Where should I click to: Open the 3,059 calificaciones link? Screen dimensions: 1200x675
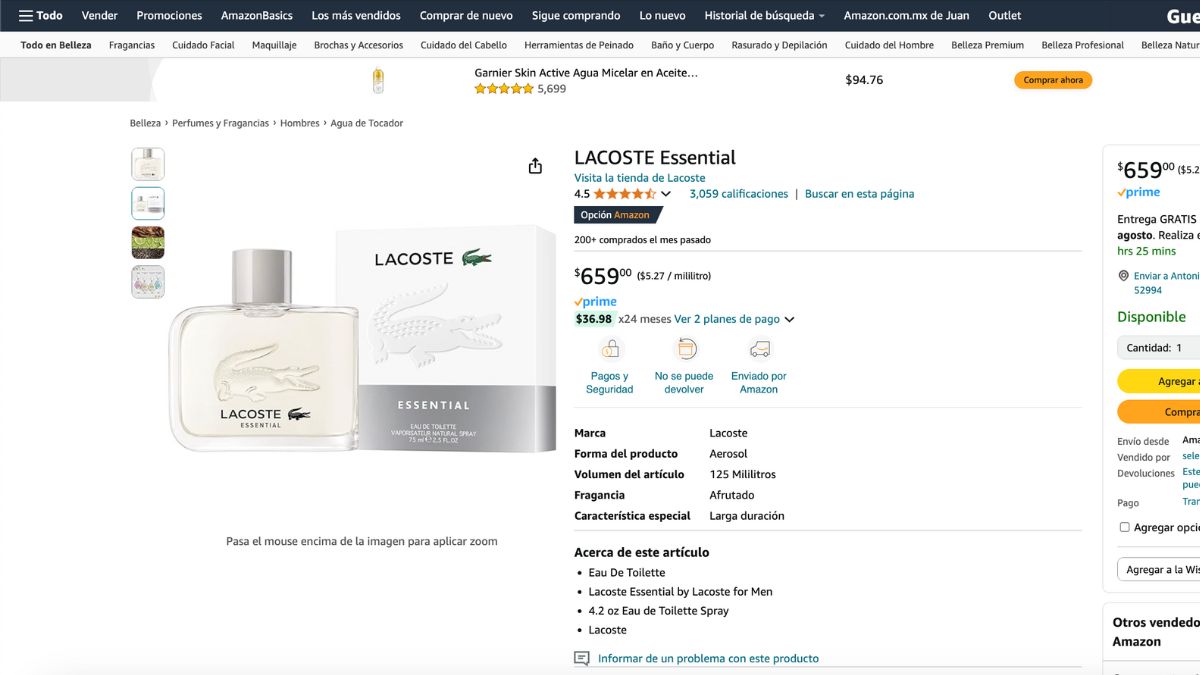click(x=738, y=194)
